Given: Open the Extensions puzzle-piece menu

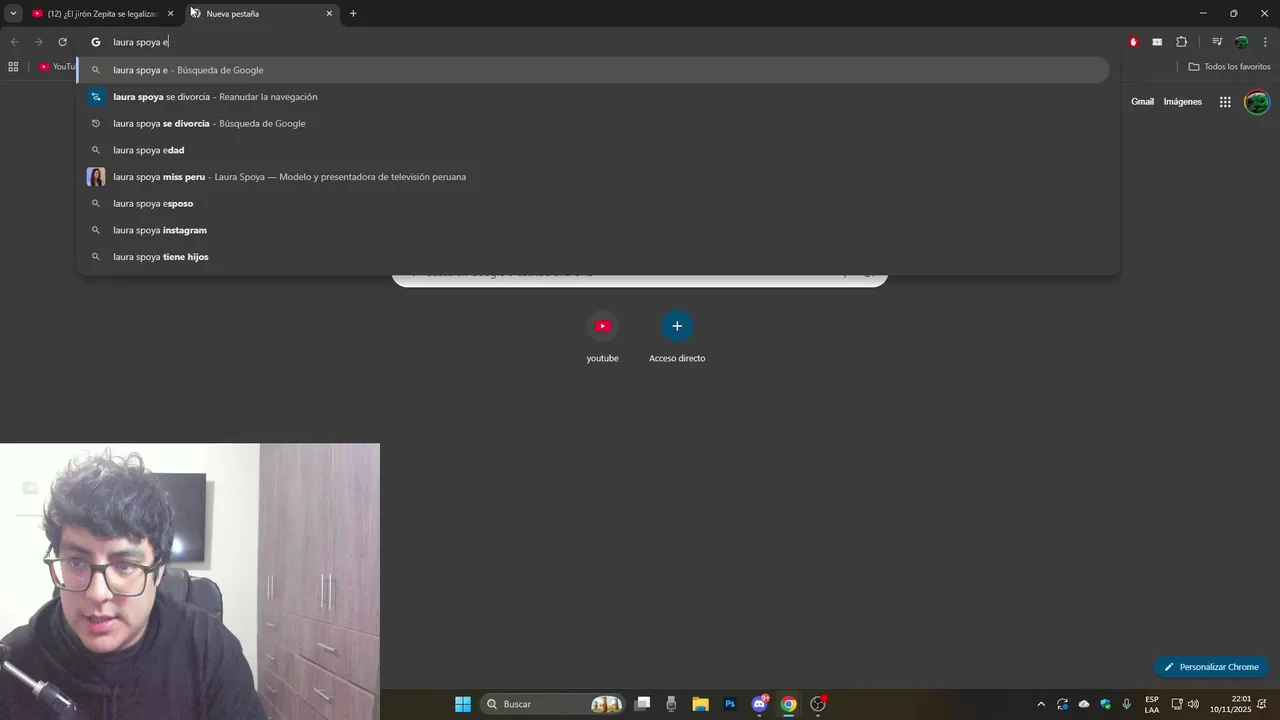Looking at the screenshot, I should pyautogui.click(x=1181, y=42).
